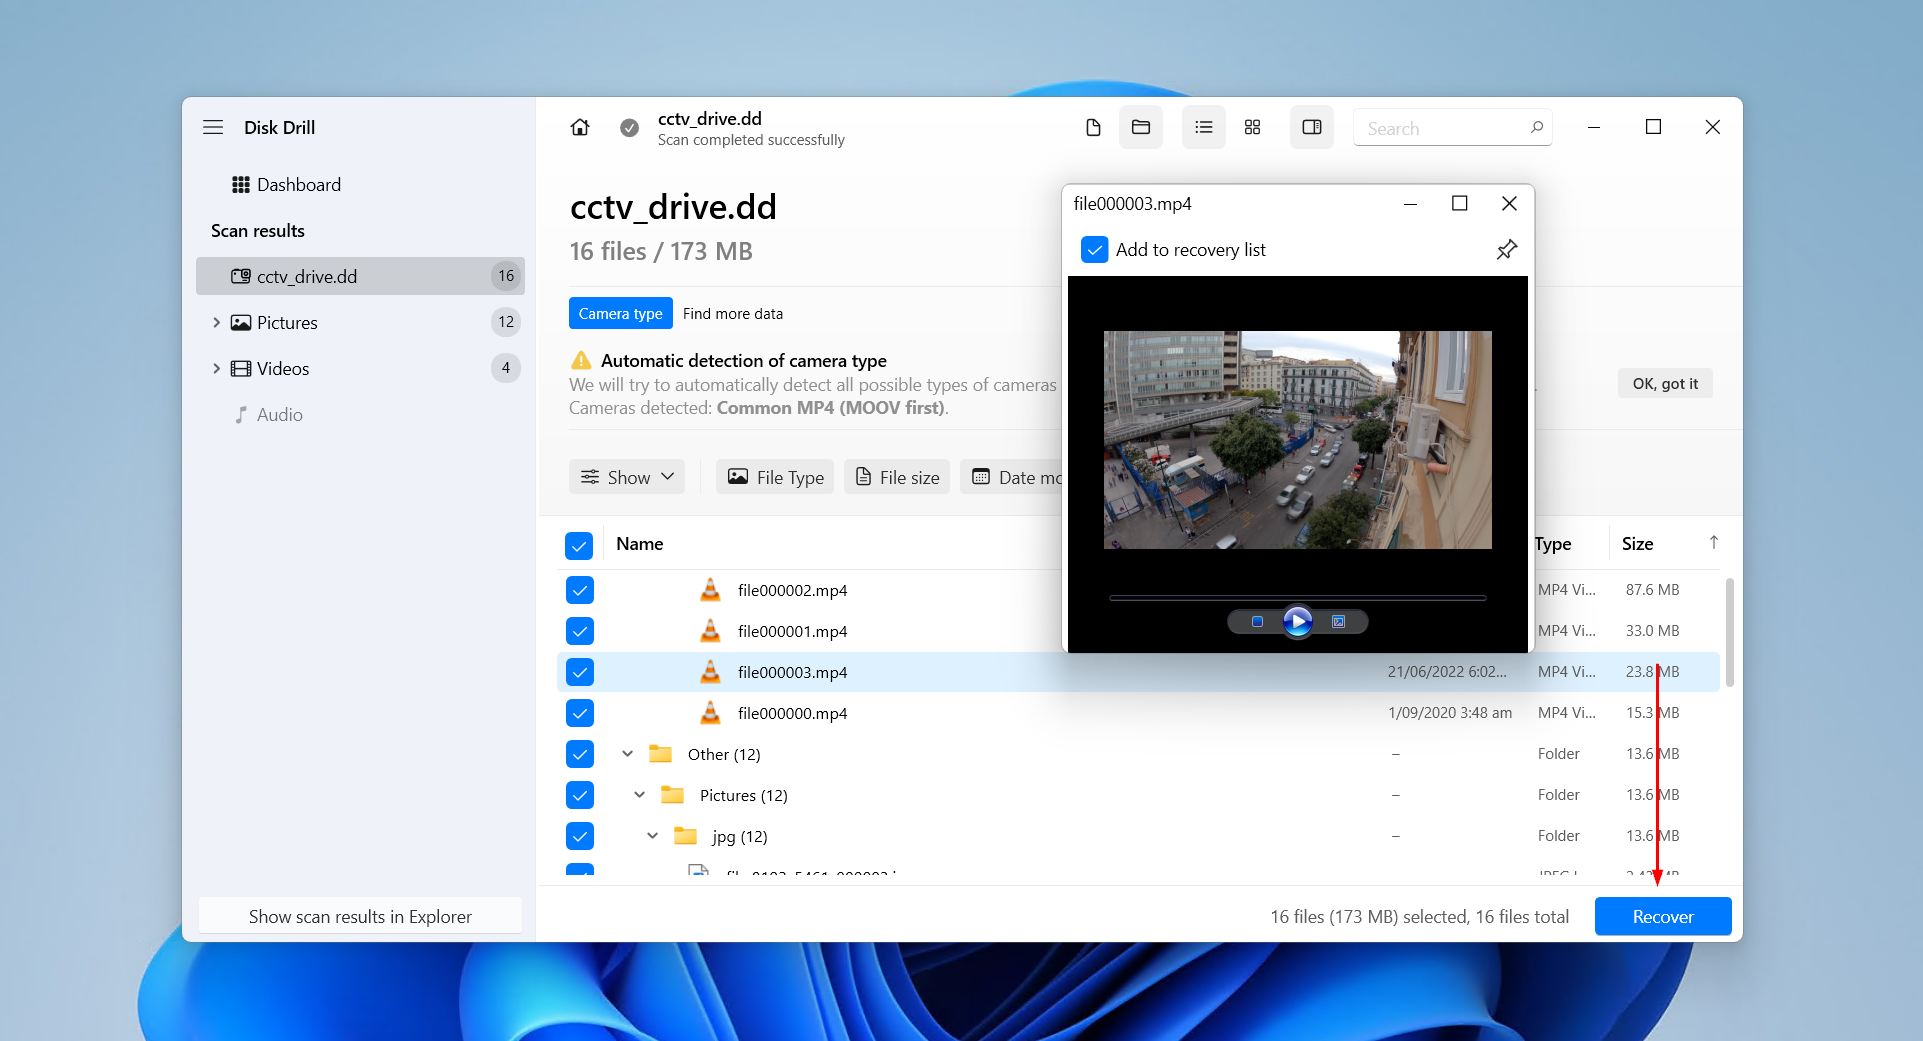1923x1041 pixels.
Task: Click the VLC icon for file000003.mp4
Action: pyautogui.click(x=710, y=672)
